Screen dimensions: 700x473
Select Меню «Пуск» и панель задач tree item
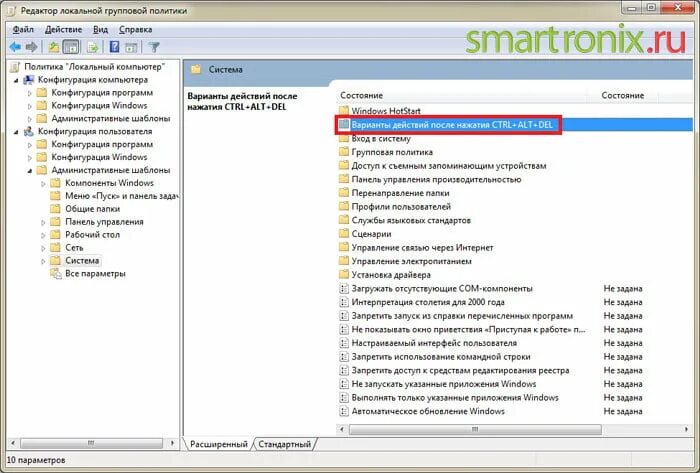(121, 196)
